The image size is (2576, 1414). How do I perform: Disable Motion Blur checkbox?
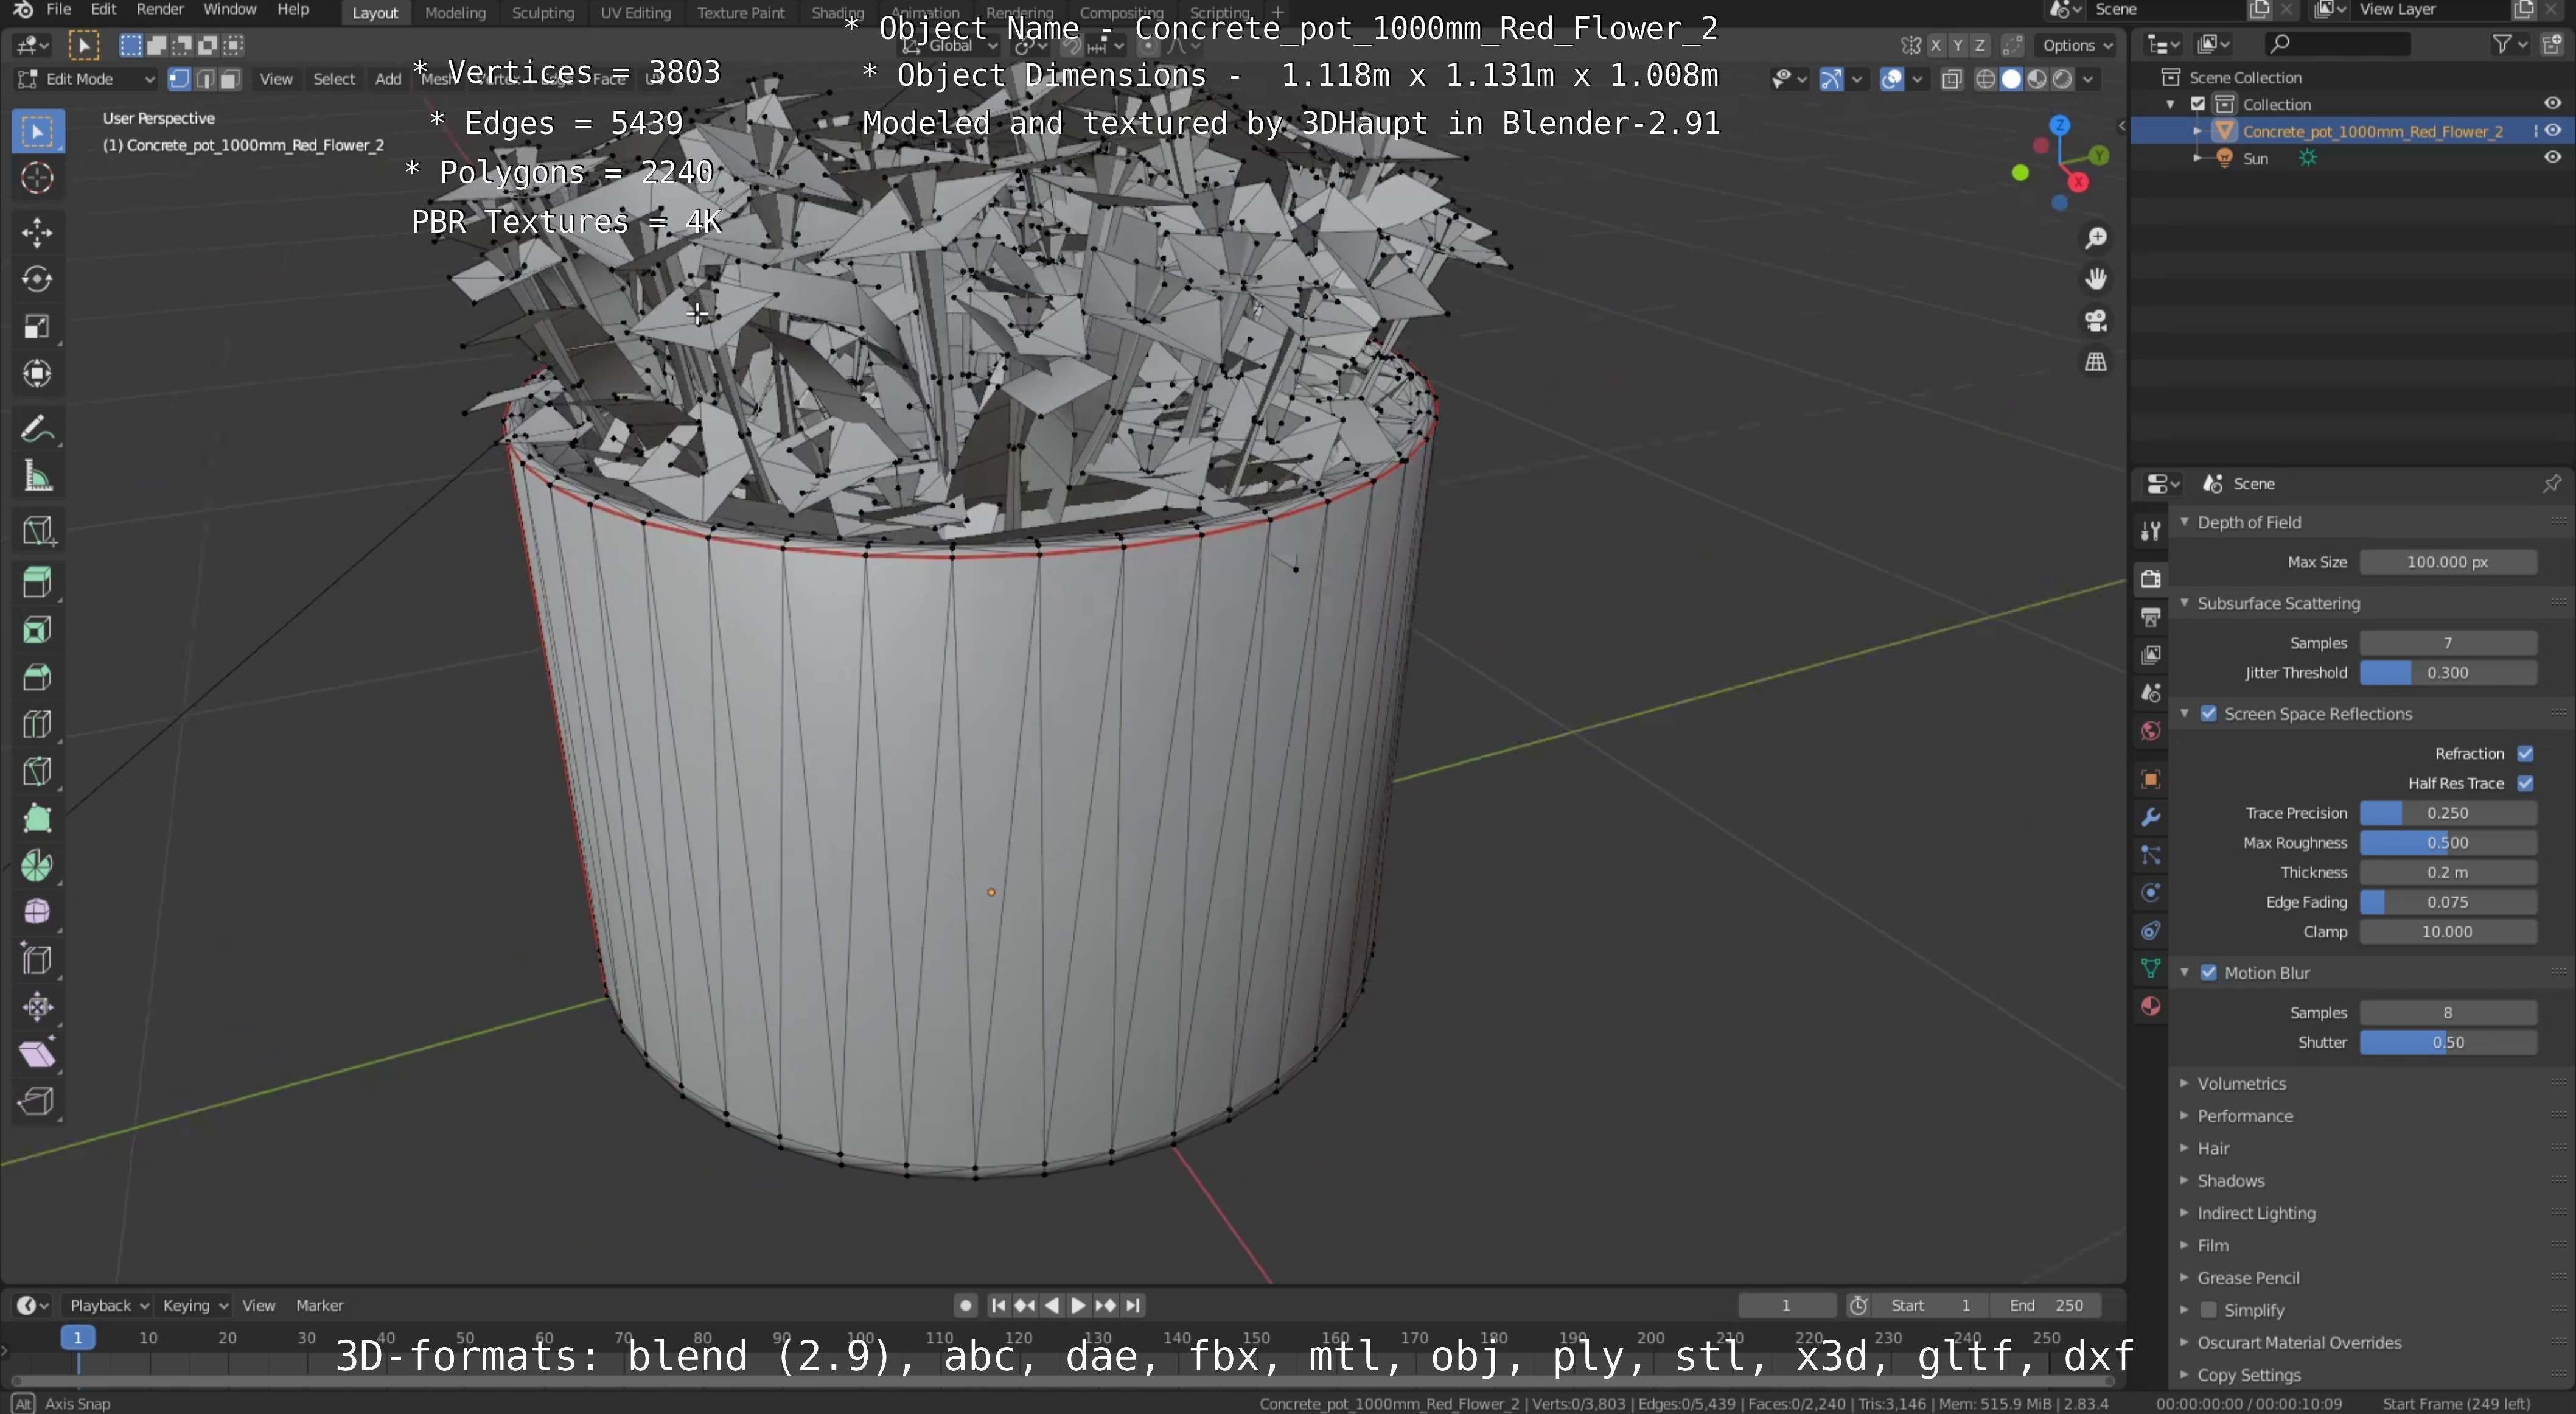tap(2208, 973)
